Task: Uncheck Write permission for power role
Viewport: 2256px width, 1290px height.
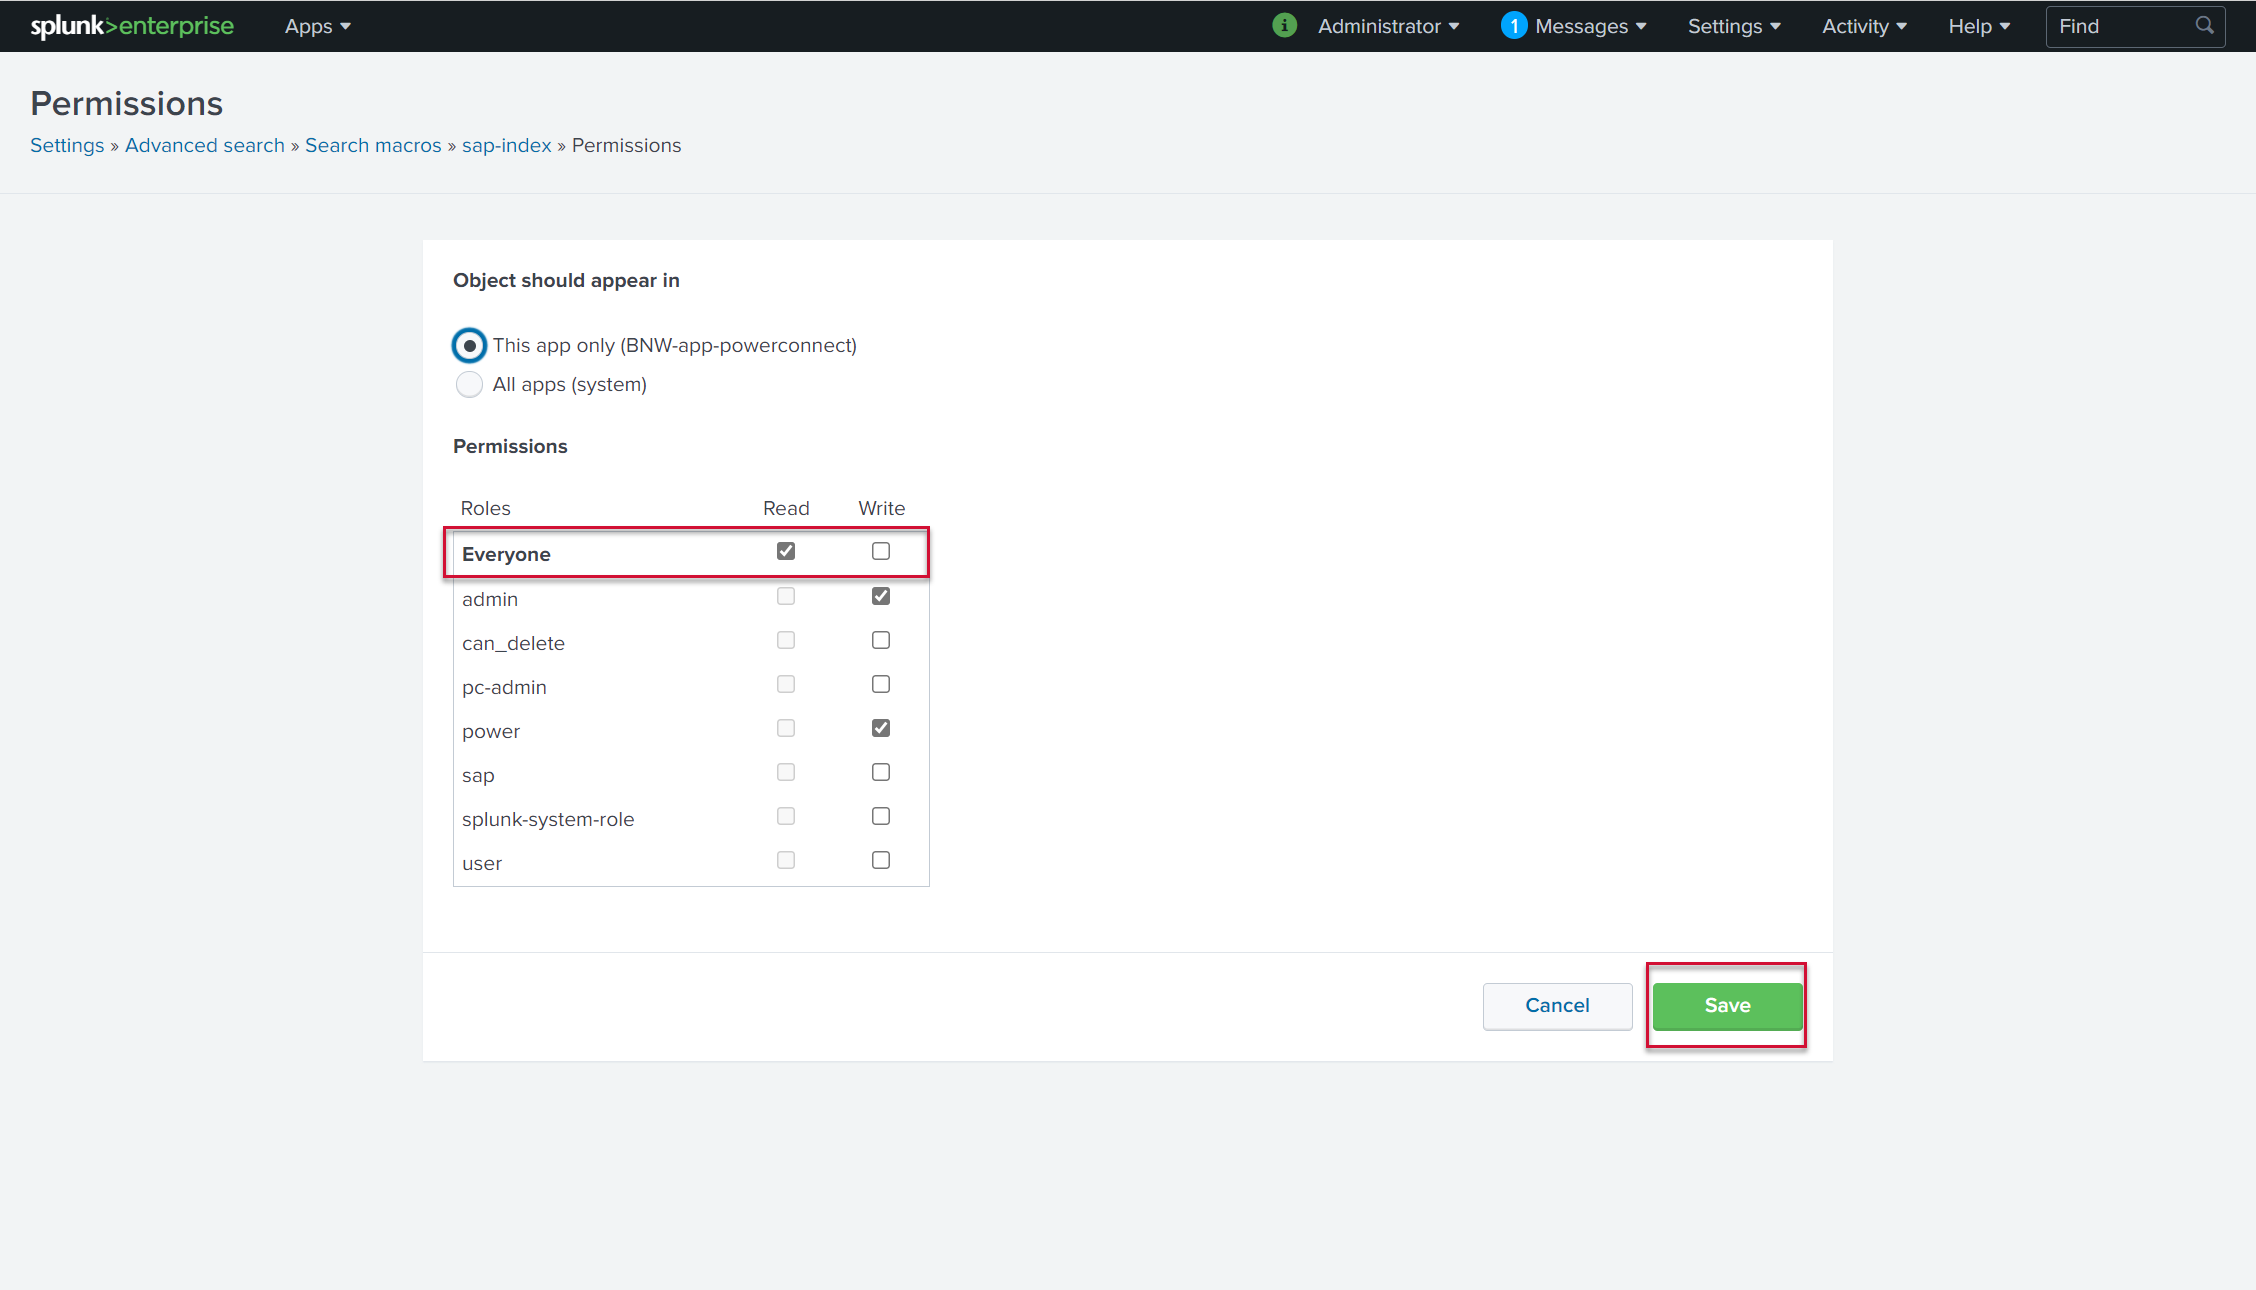Action: [881, 728]
